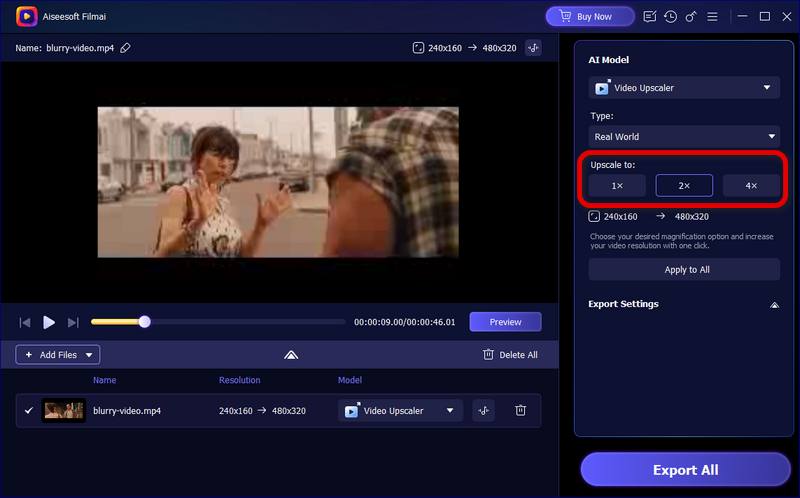
Task: Uncheck the blurry-video.mp4 file checkbox
Action: [x=28, y=410]
